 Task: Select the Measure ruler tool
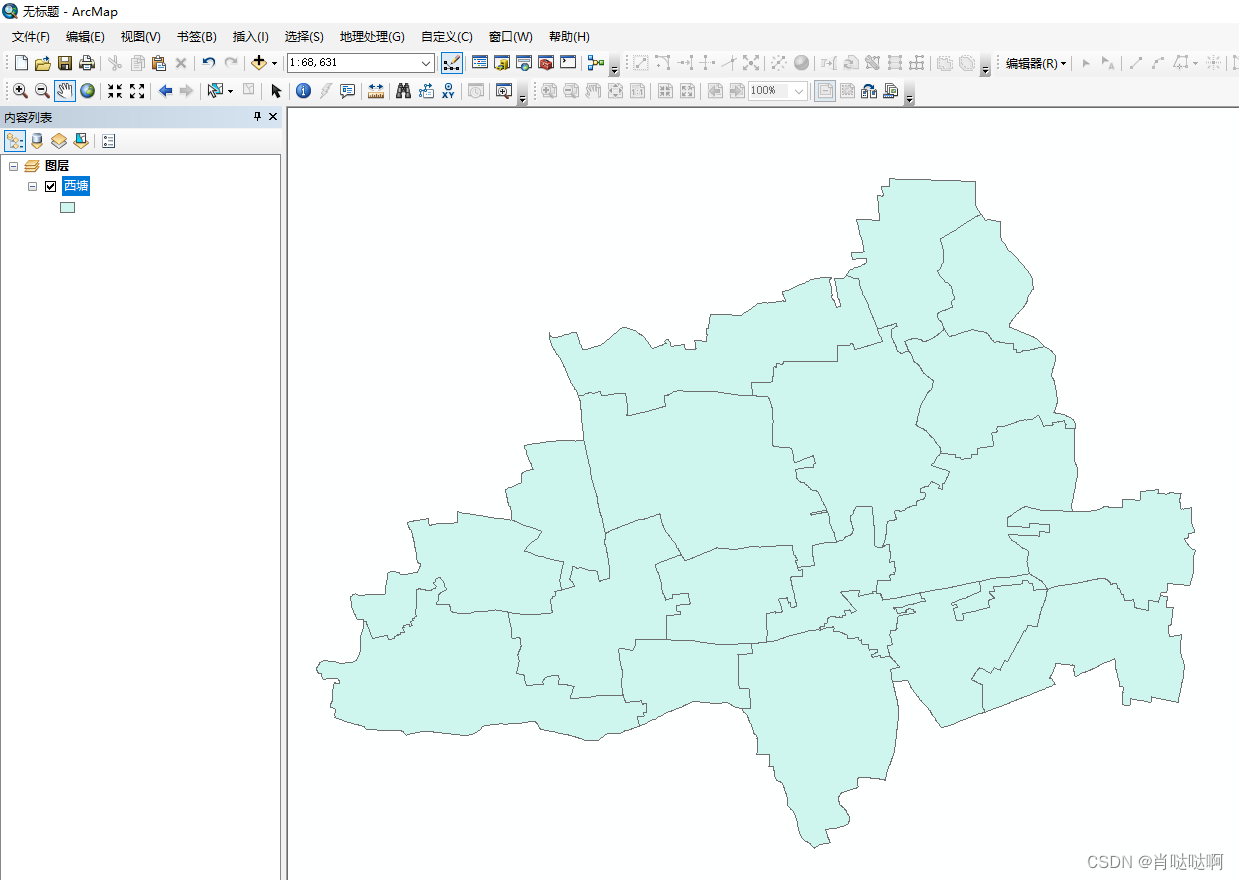coord(376,91)
